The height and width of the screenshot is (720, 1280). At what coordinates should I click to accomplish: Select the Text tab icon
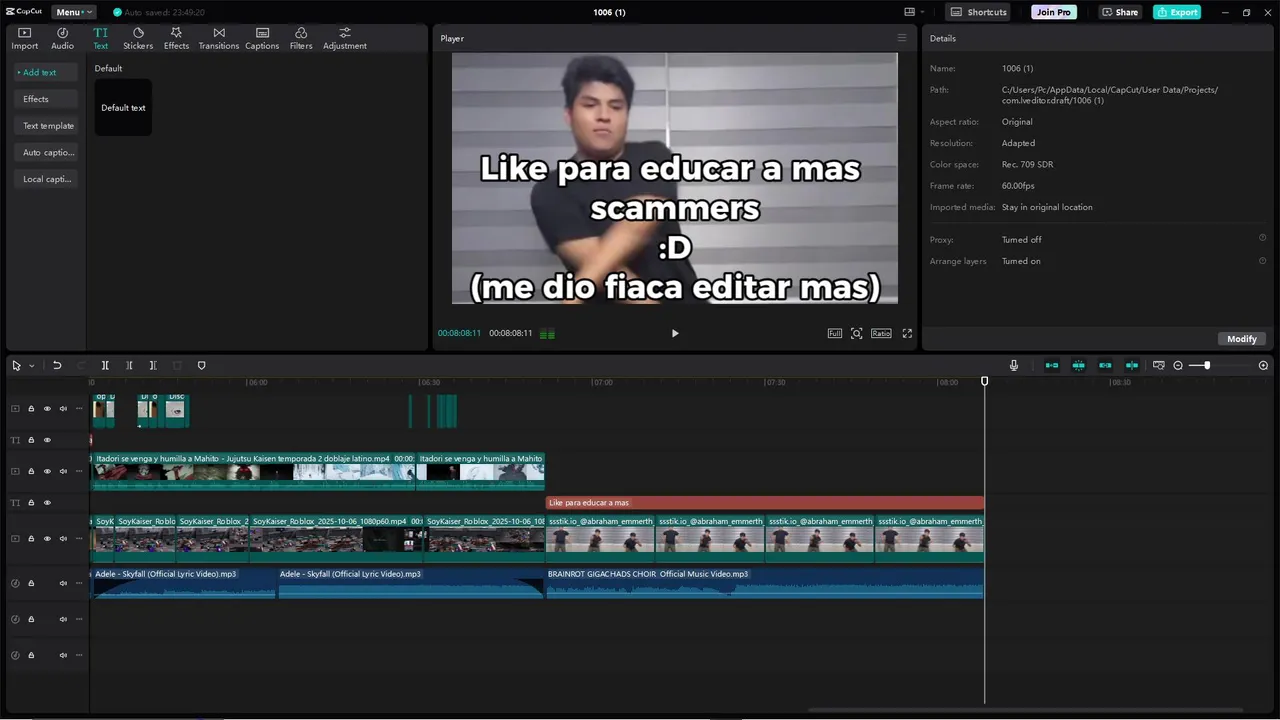pyautogui.click(x=100, y=38)
